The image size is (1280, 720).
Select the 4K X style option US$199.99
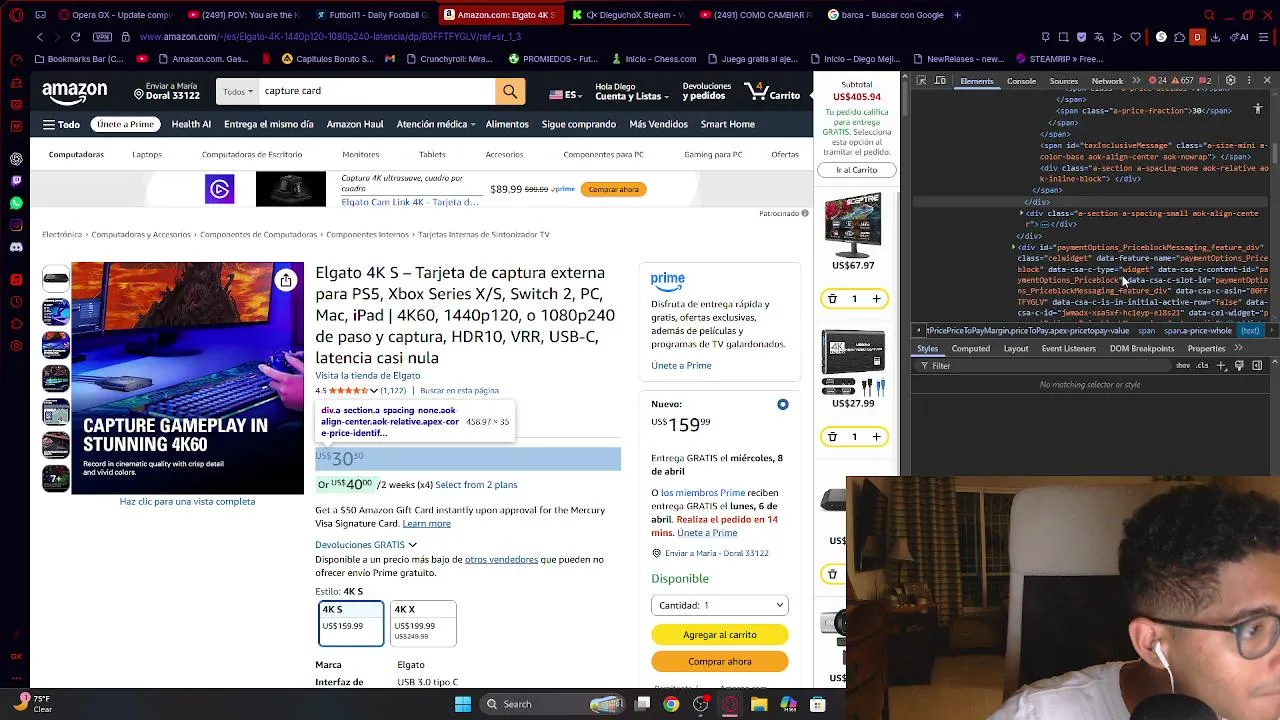[x=423, y=623]
